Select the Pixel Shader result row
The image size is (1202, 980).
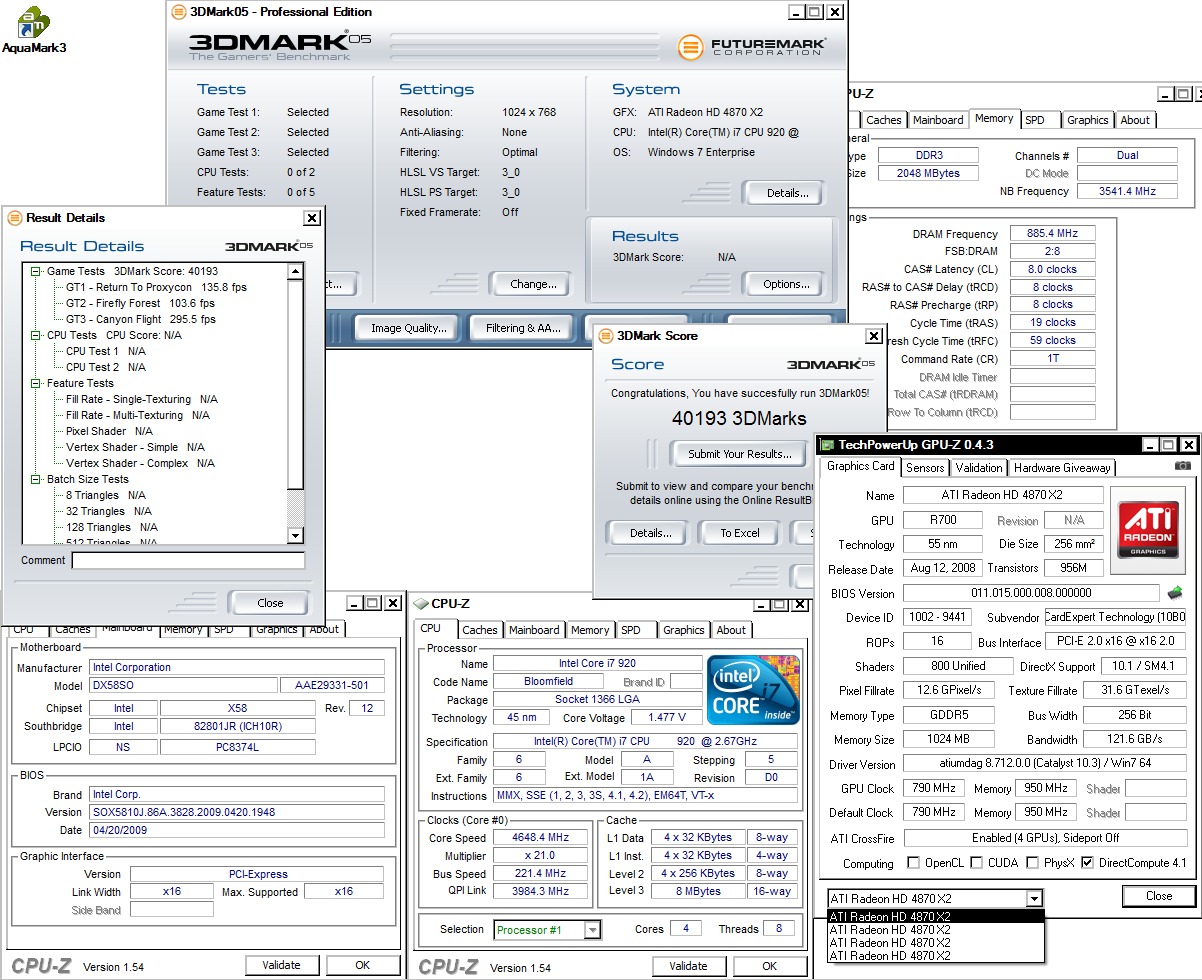[x=109, y=431]
